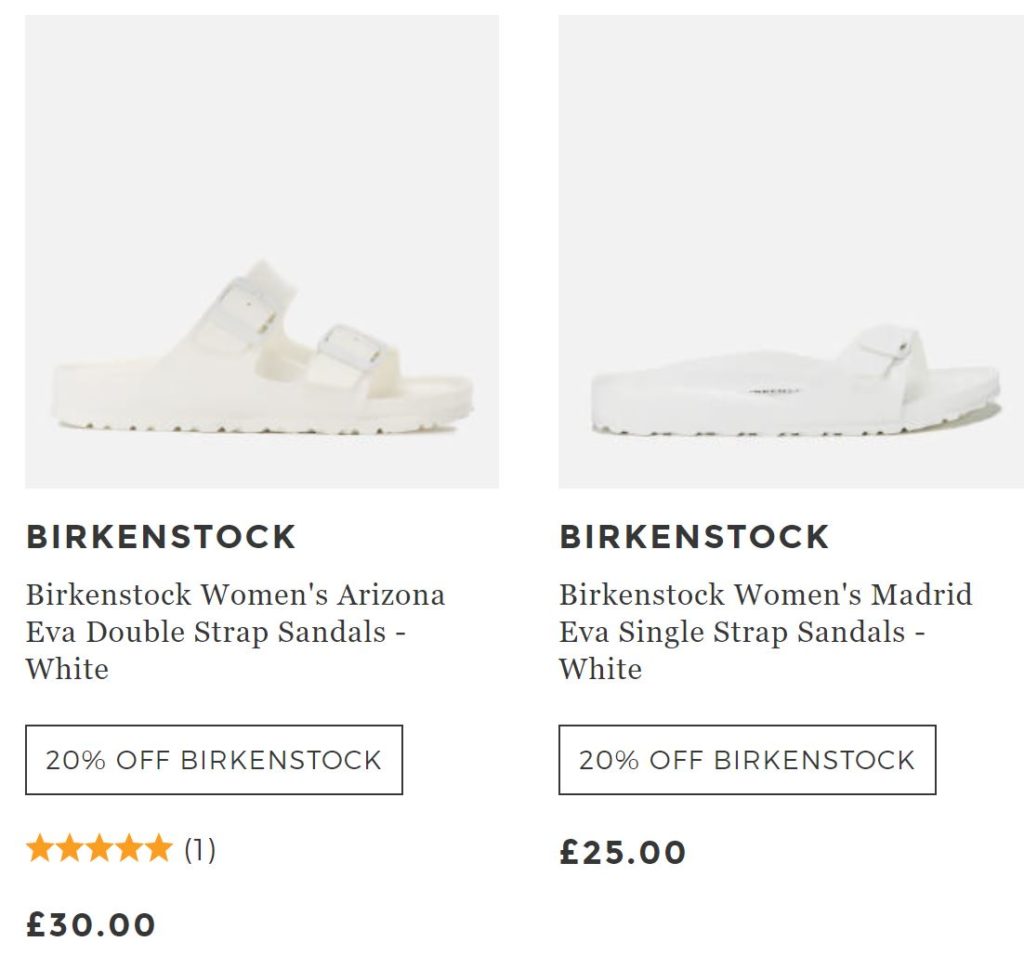Open the Birkenstock Women's Madrid Eva product link

765,631
